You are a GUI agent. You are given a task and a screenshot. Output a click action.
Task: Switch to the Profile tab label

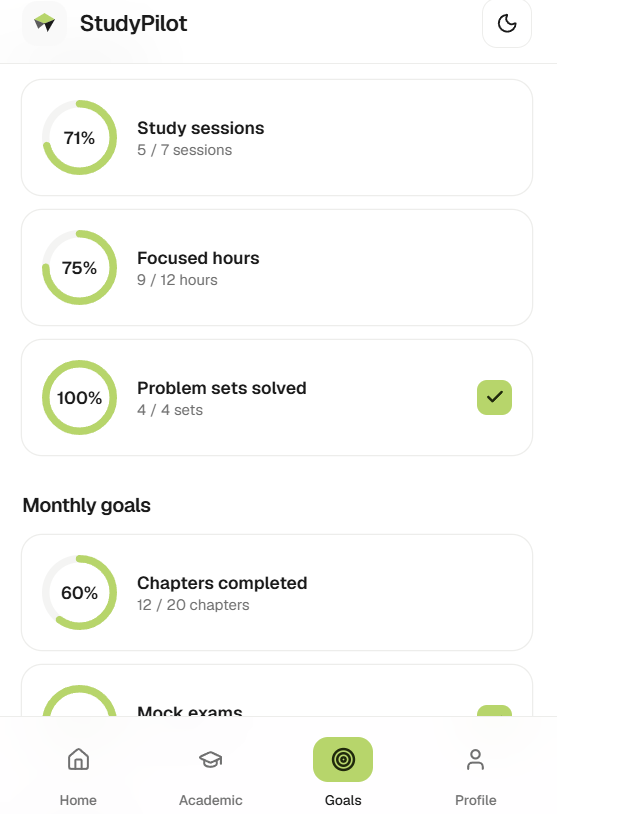coord(475,800)
